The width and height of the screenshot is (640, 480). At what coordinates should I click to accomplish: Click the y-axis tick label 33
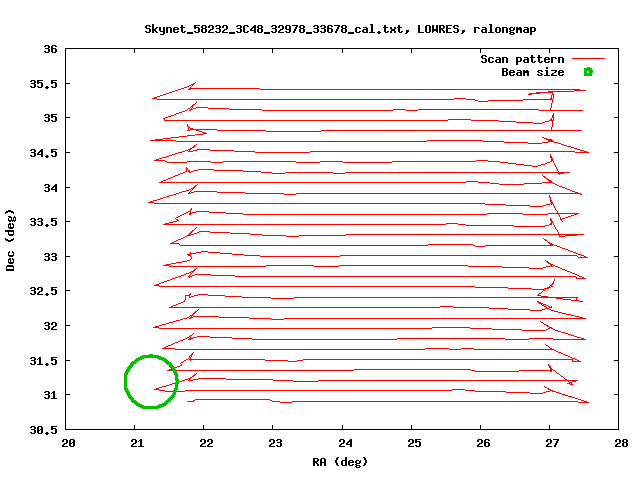click(x=51, y=257)
